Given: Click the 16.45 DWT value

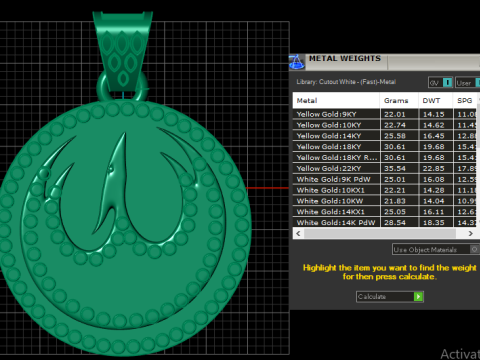Looking at the screenshot, I should tap(434, 136).
